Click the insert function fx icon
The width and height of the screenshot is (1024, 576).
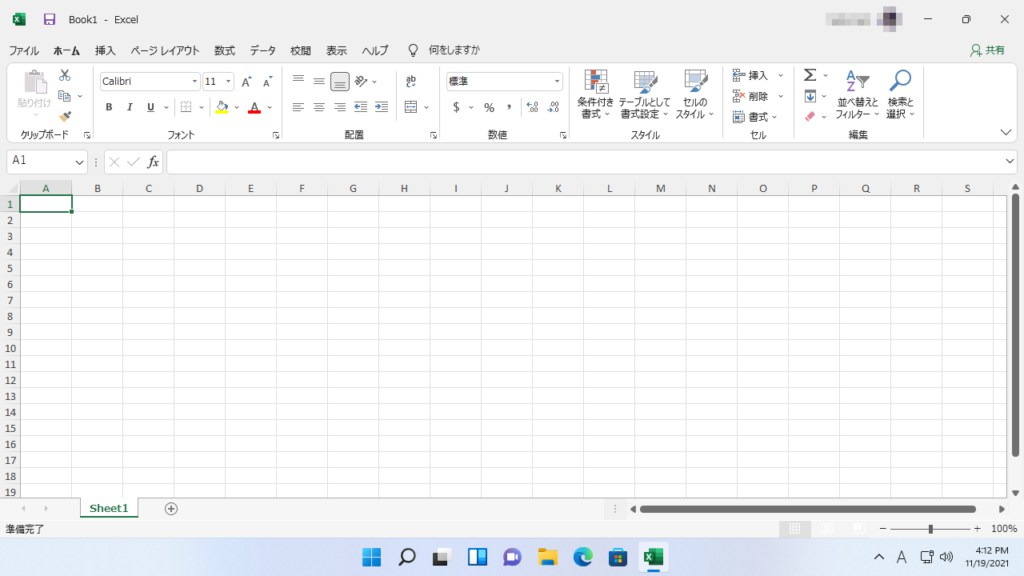pos(153,162)
